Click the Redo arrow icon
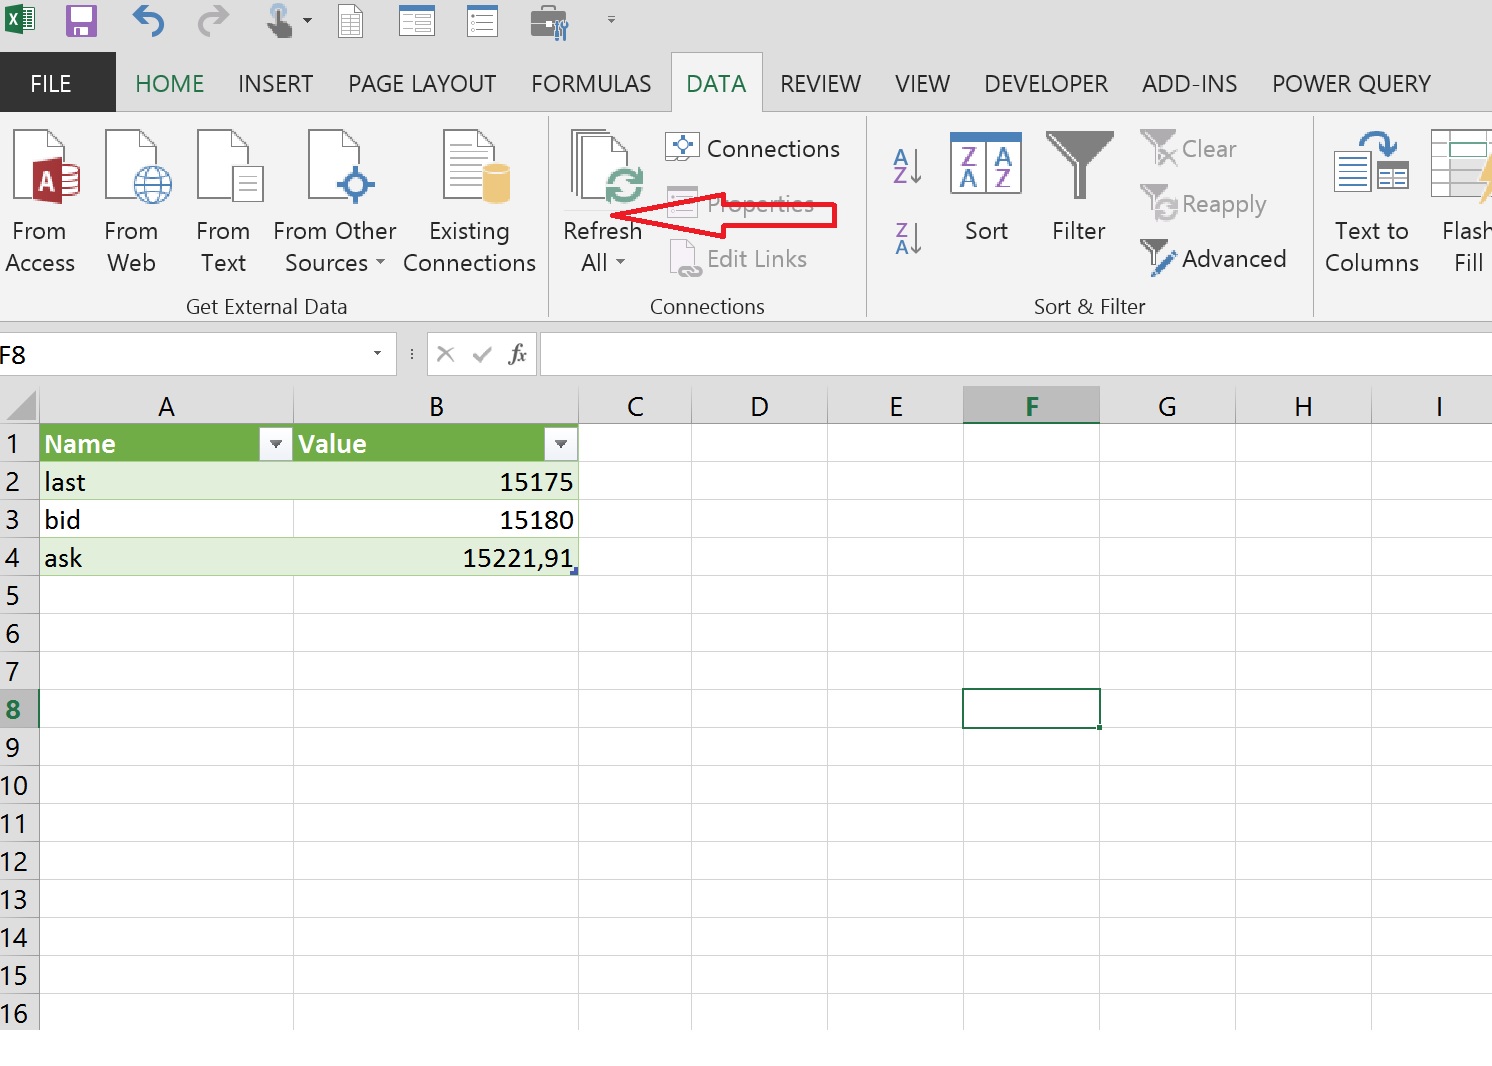Screen dimensions: 1492x1066 [212, 20]
